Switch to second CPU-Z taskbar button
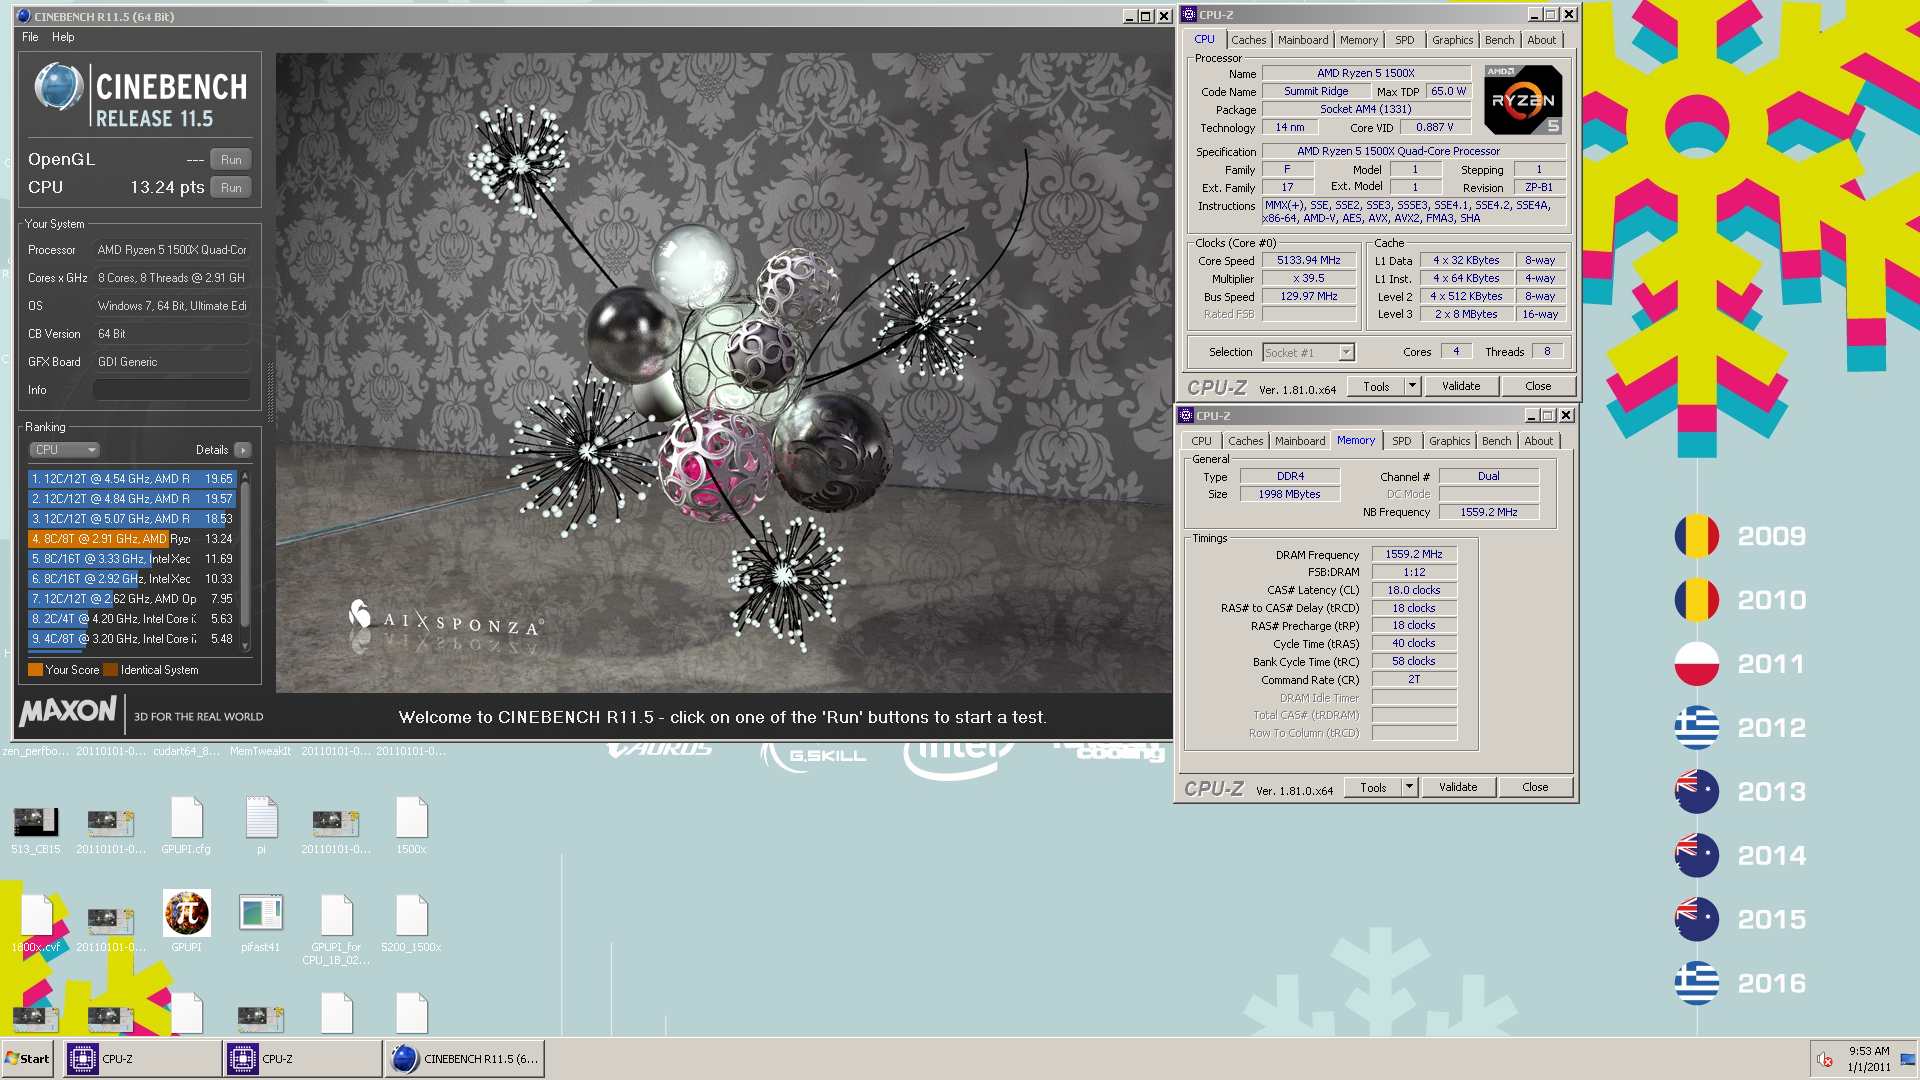 (303, 1059)
